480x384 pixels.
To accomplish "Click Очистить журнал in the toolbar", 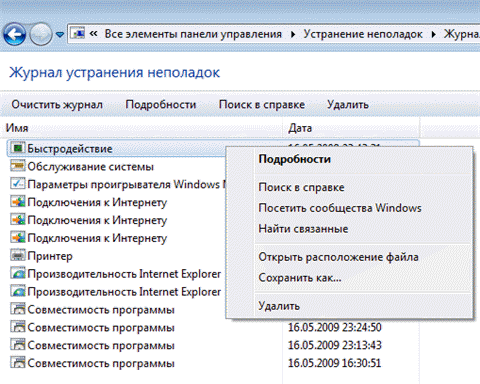I will pyautogui.click(x=57, y=105).
